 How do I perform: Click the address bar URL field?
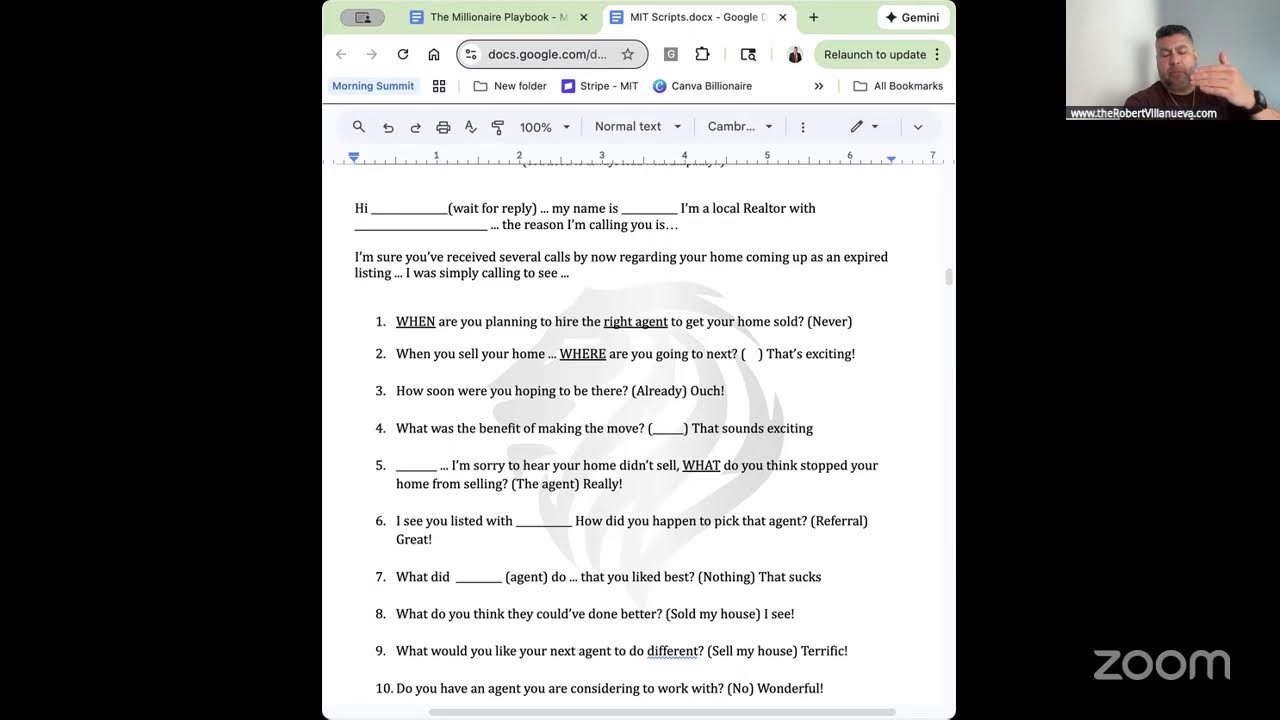click(x=547, y=54)
